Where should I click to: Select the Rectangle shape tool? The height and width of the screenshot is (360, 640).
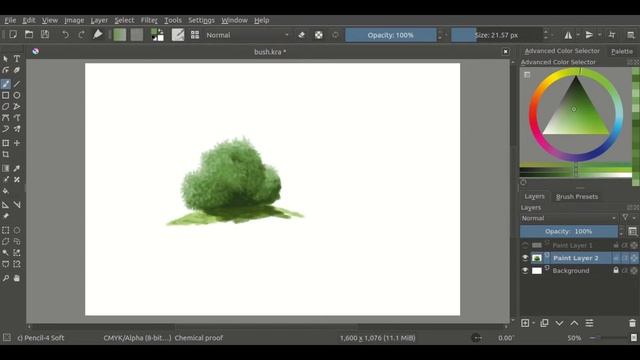tap(6, 95)
